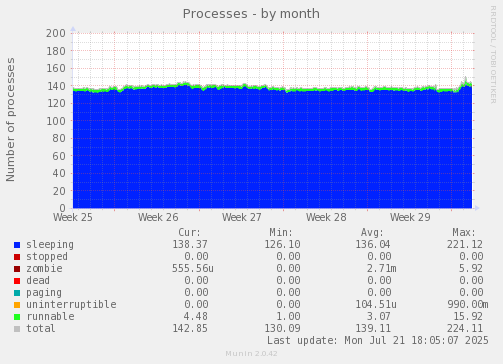Select the 'paging' legend label
The width and height of the screenshot is (503, 364).
tap(44, 293)
